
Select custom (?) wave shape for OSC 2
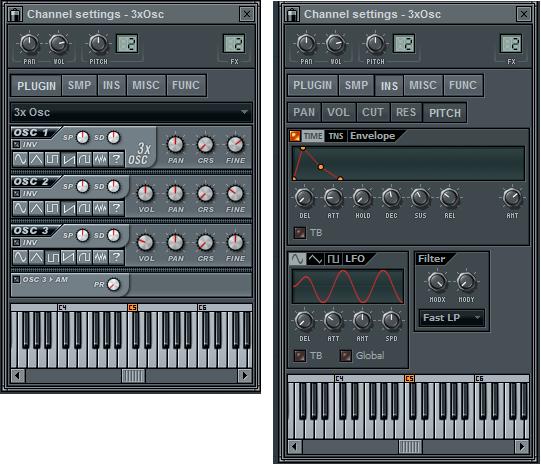tap(116, 208)
